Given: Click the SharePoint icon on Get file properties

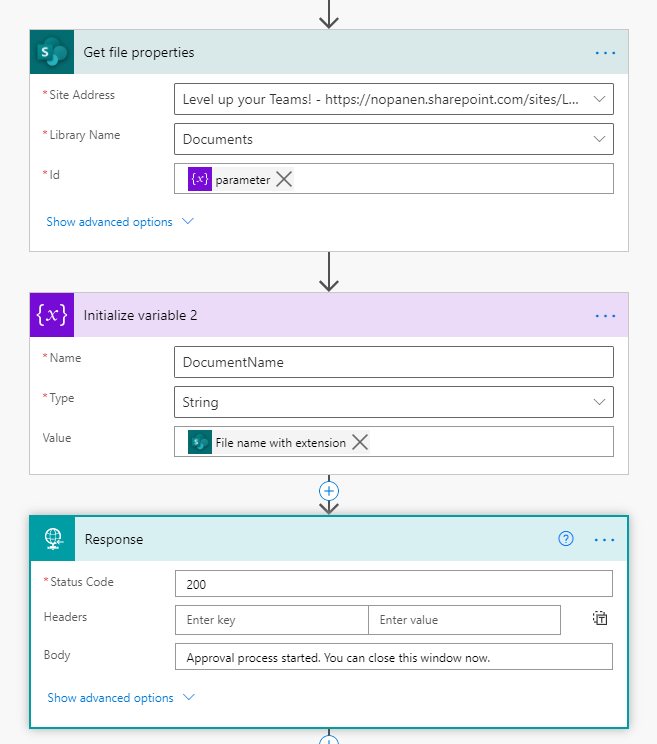Looking at the screenshot, I should click(x=51, y=52).
